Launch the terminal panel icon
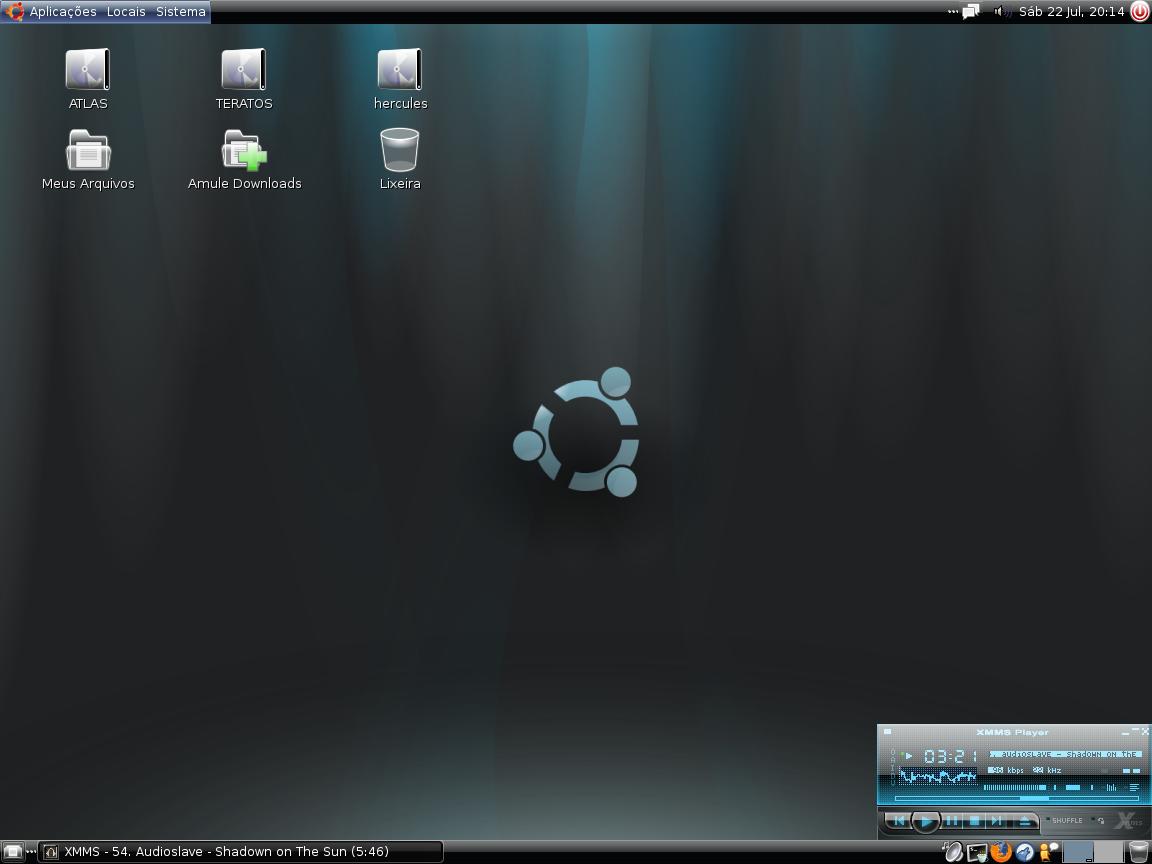 (x=977, y=852)
